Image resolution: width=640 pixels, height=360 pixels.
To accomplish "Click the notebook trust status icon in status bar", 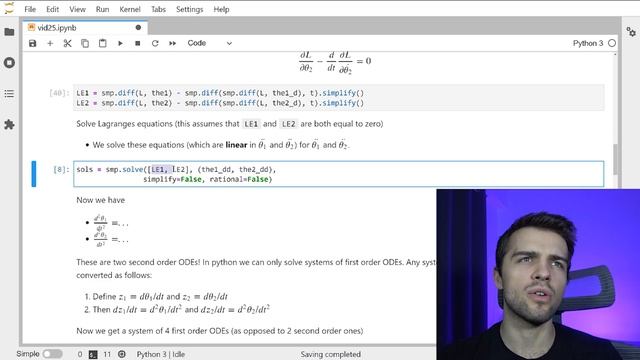I will (122, 354).
